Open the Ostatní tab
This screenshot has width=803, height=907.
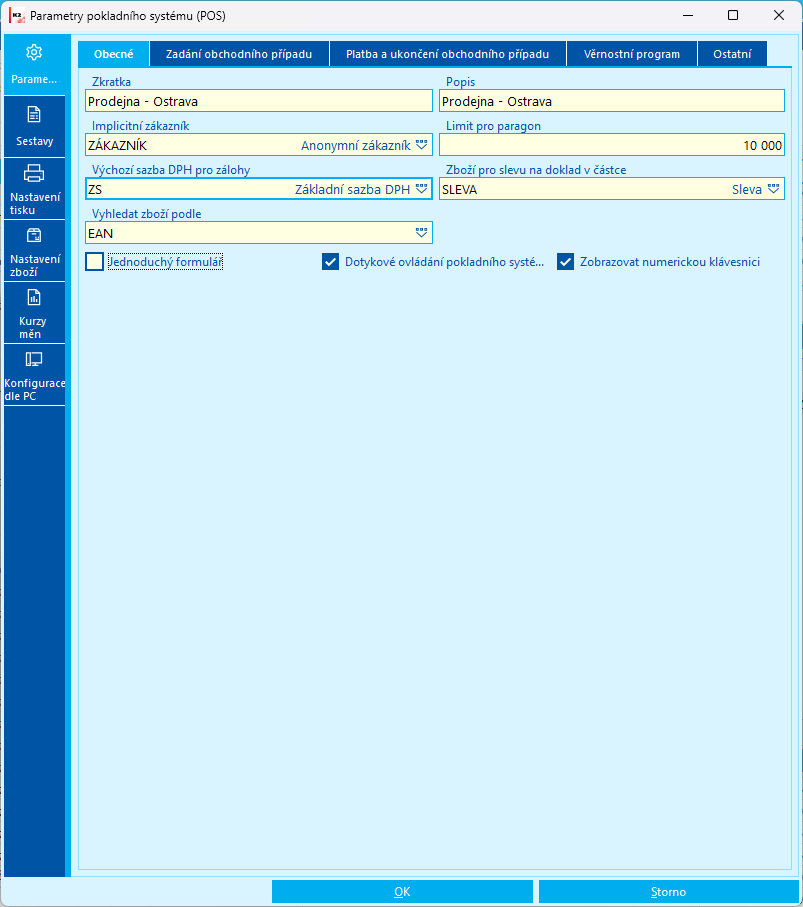click(x=732, y=54)
